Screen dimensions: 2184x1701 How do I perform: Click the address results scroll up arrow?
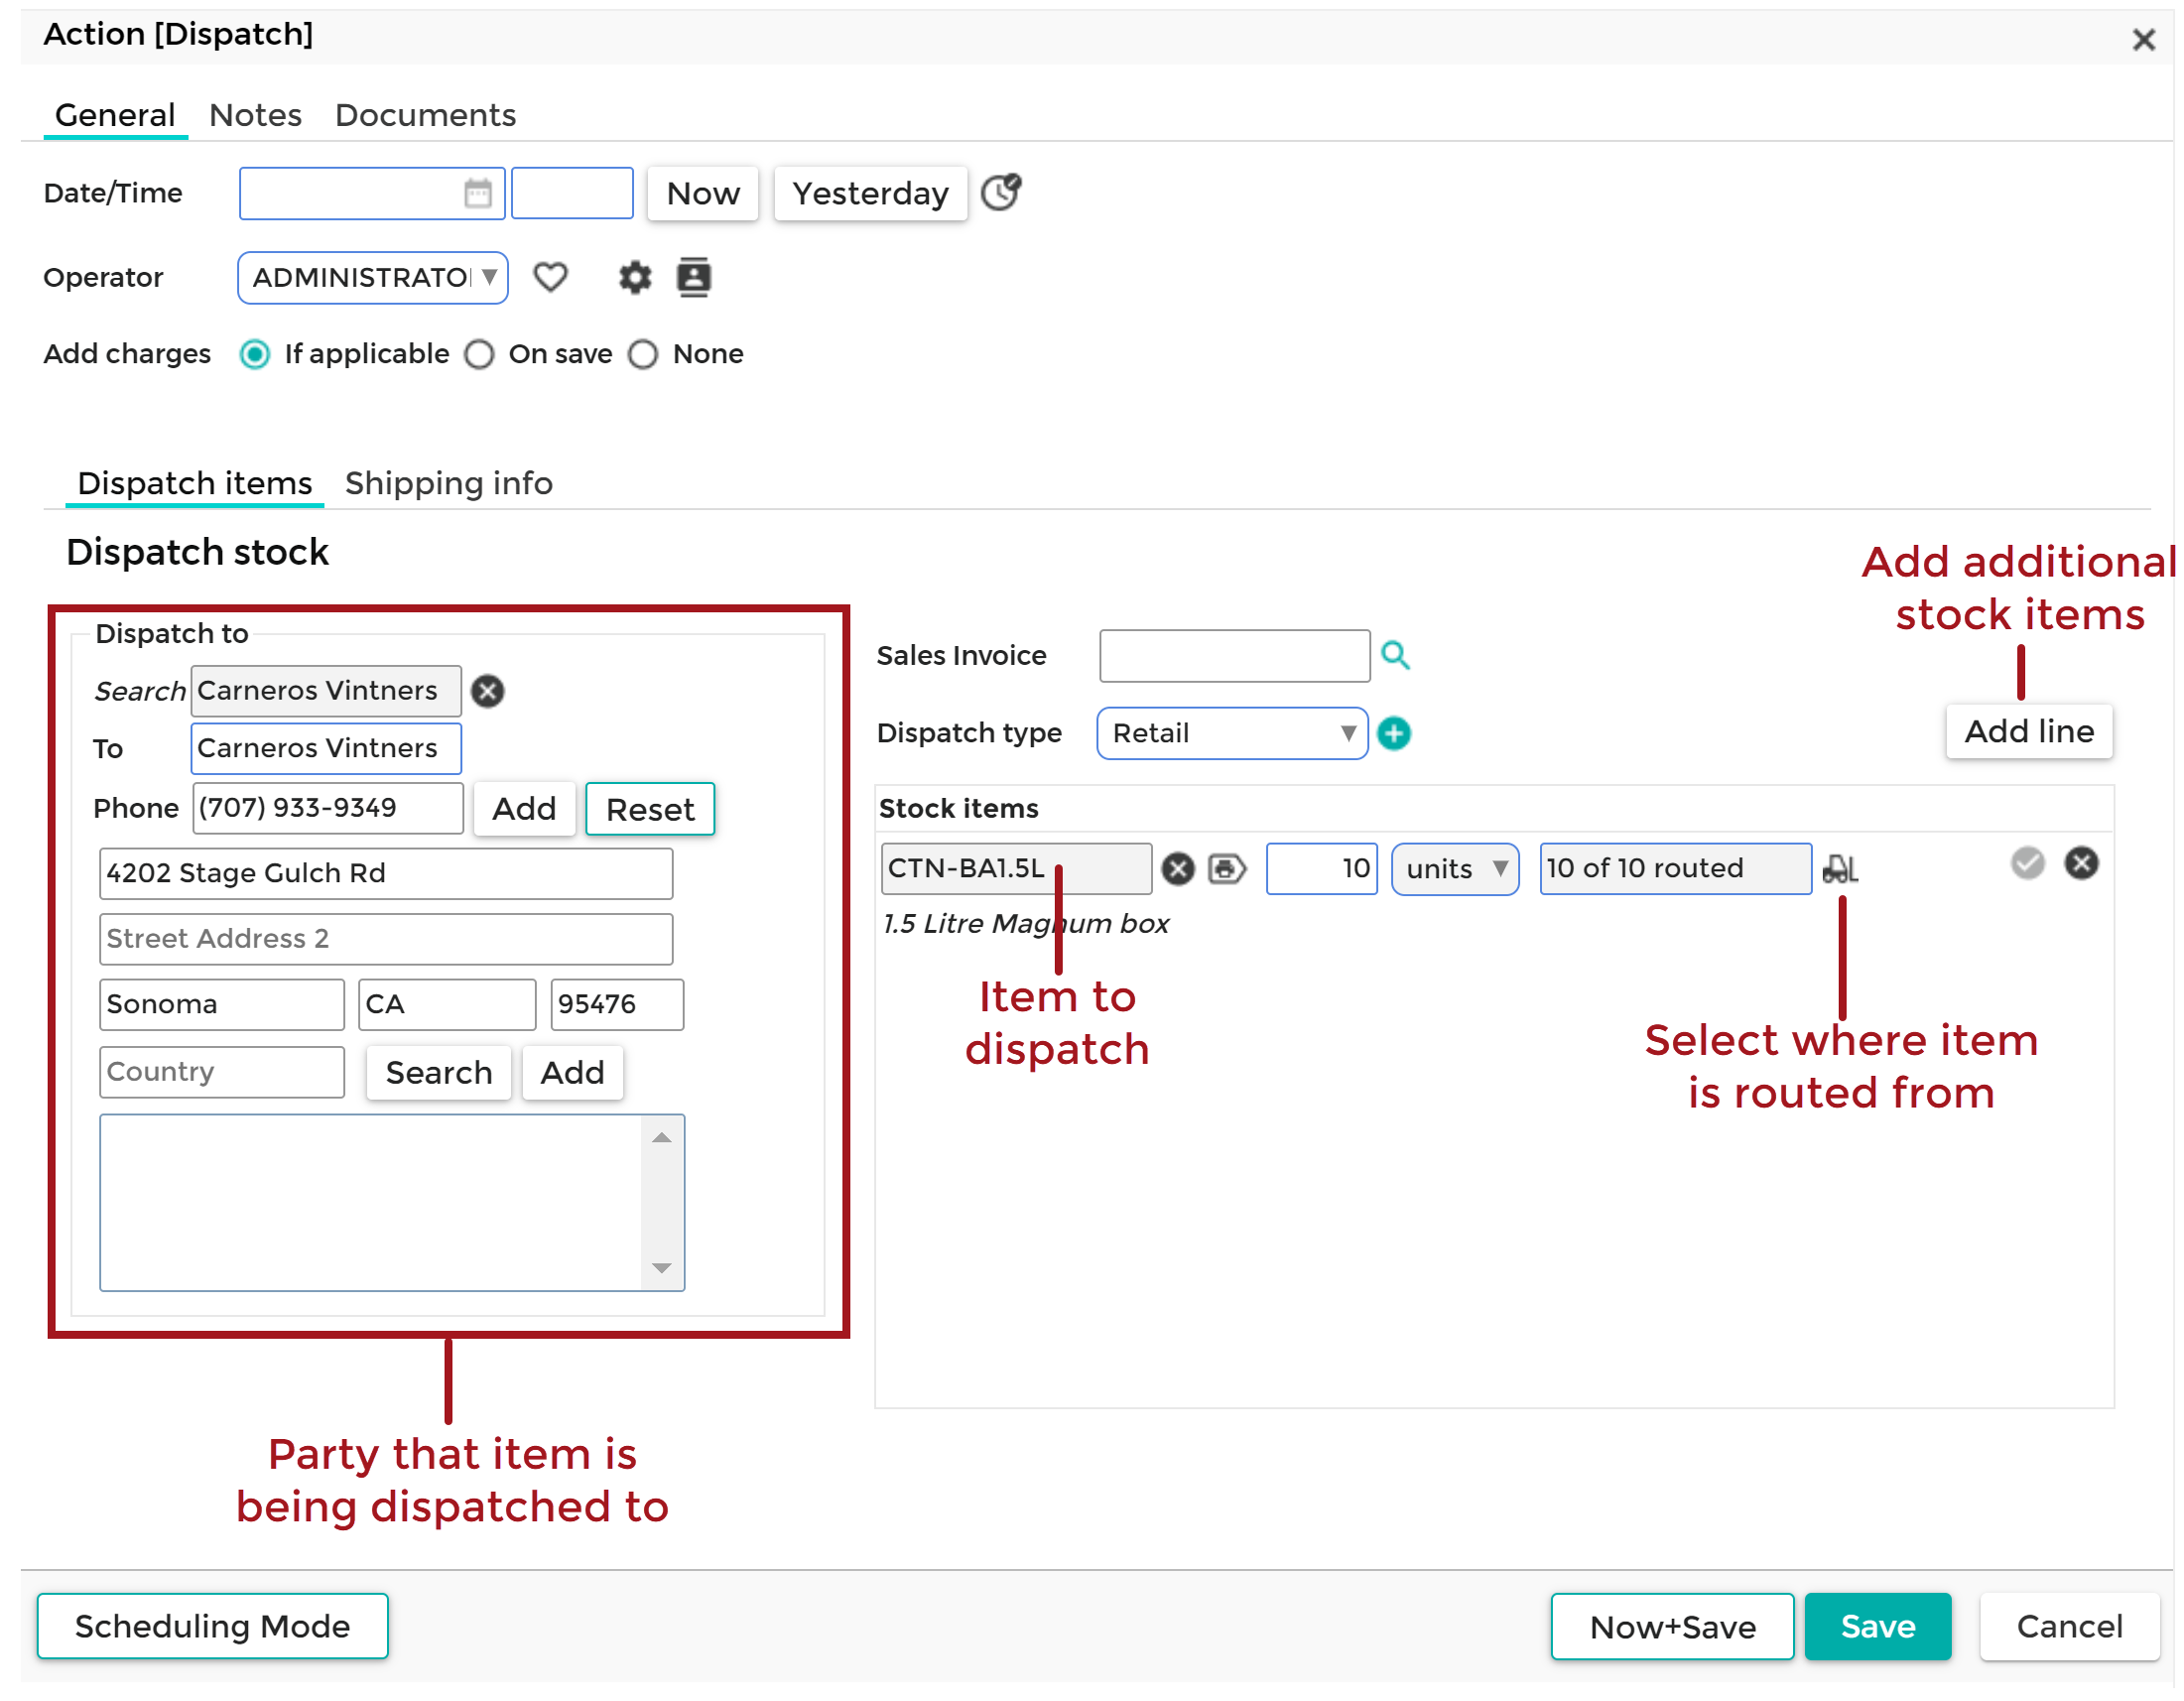coord(662,1138)
